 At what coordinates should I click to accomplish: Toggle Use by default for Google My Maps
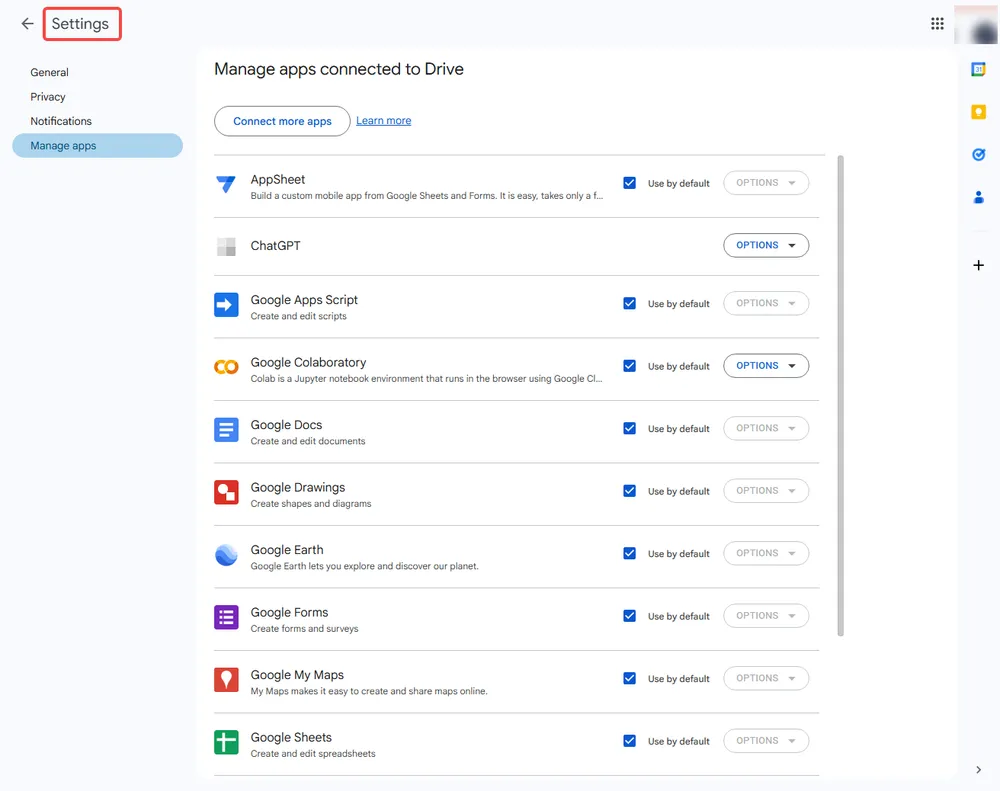(629, 679)
